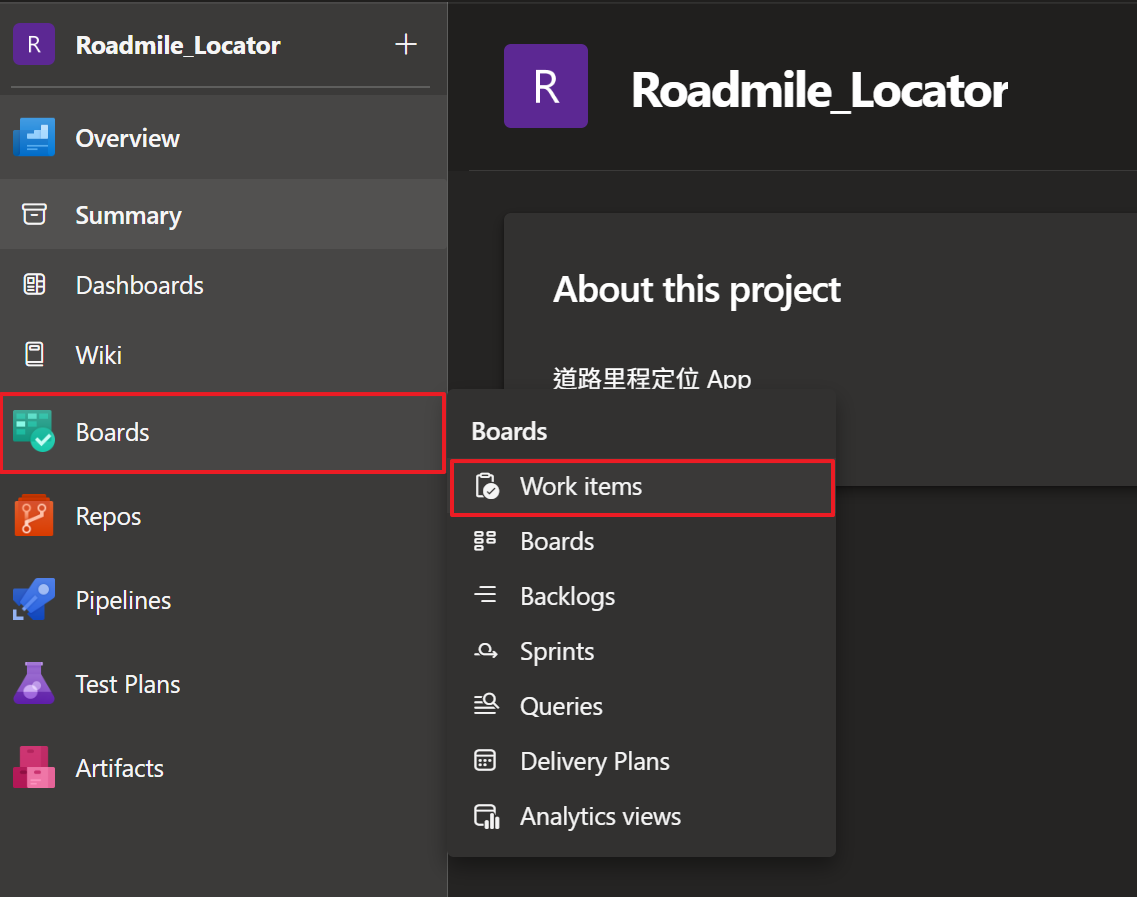Click the plus icon beside Roadmile_Locator

click(x=406, y=45)
